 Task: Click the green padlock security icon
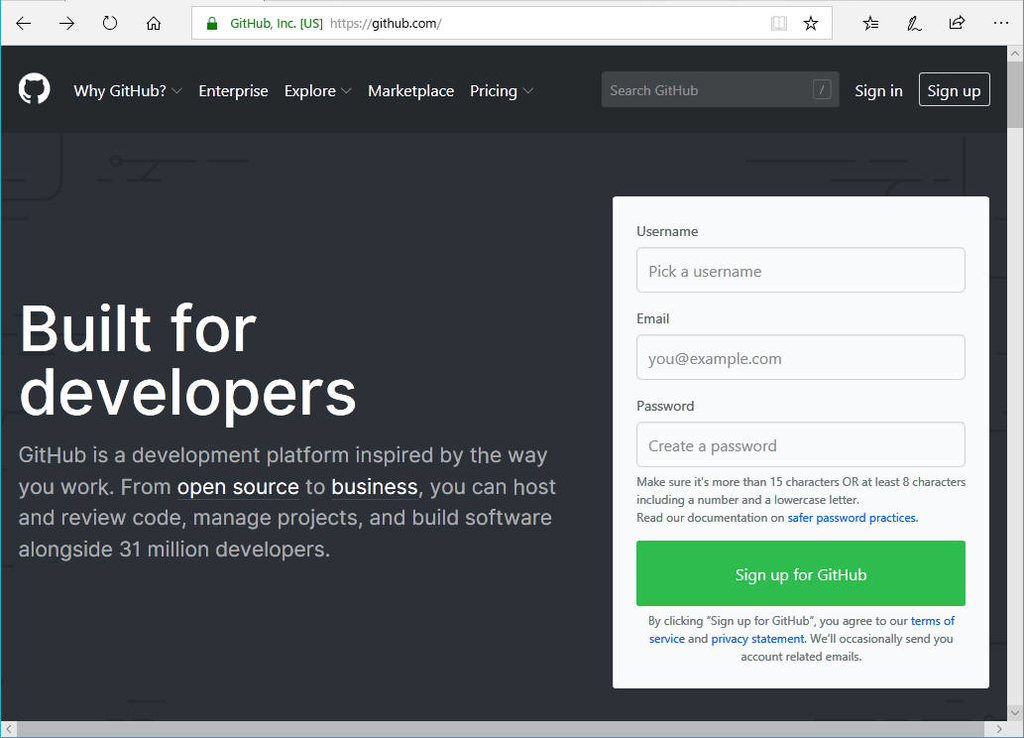(x=212, y=24)
